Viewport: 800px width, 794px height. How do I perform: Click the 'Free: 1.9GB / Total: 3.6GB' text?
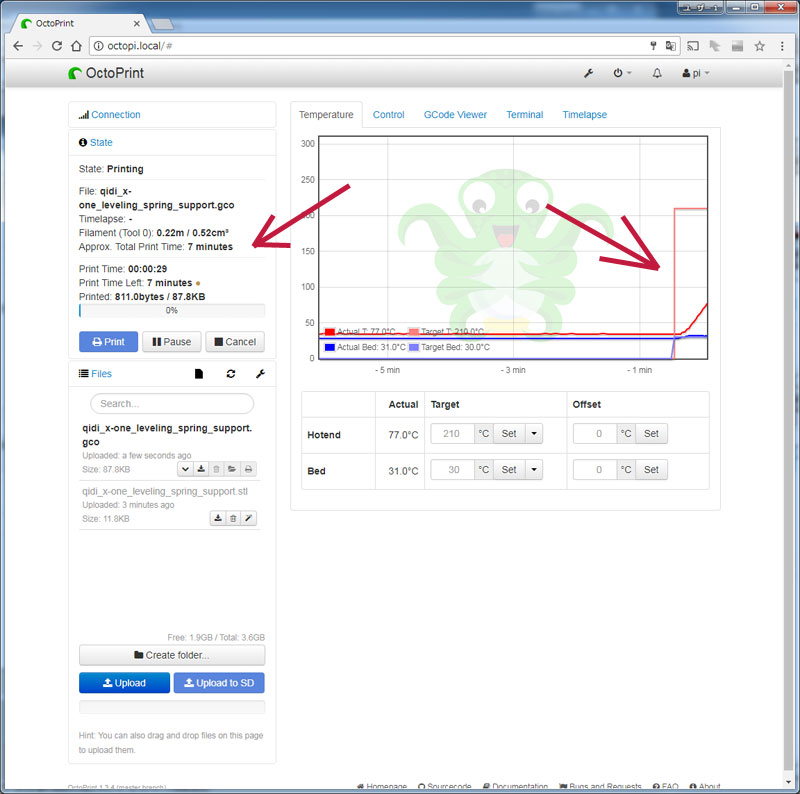pyautogui.click(x=216, y=637)
